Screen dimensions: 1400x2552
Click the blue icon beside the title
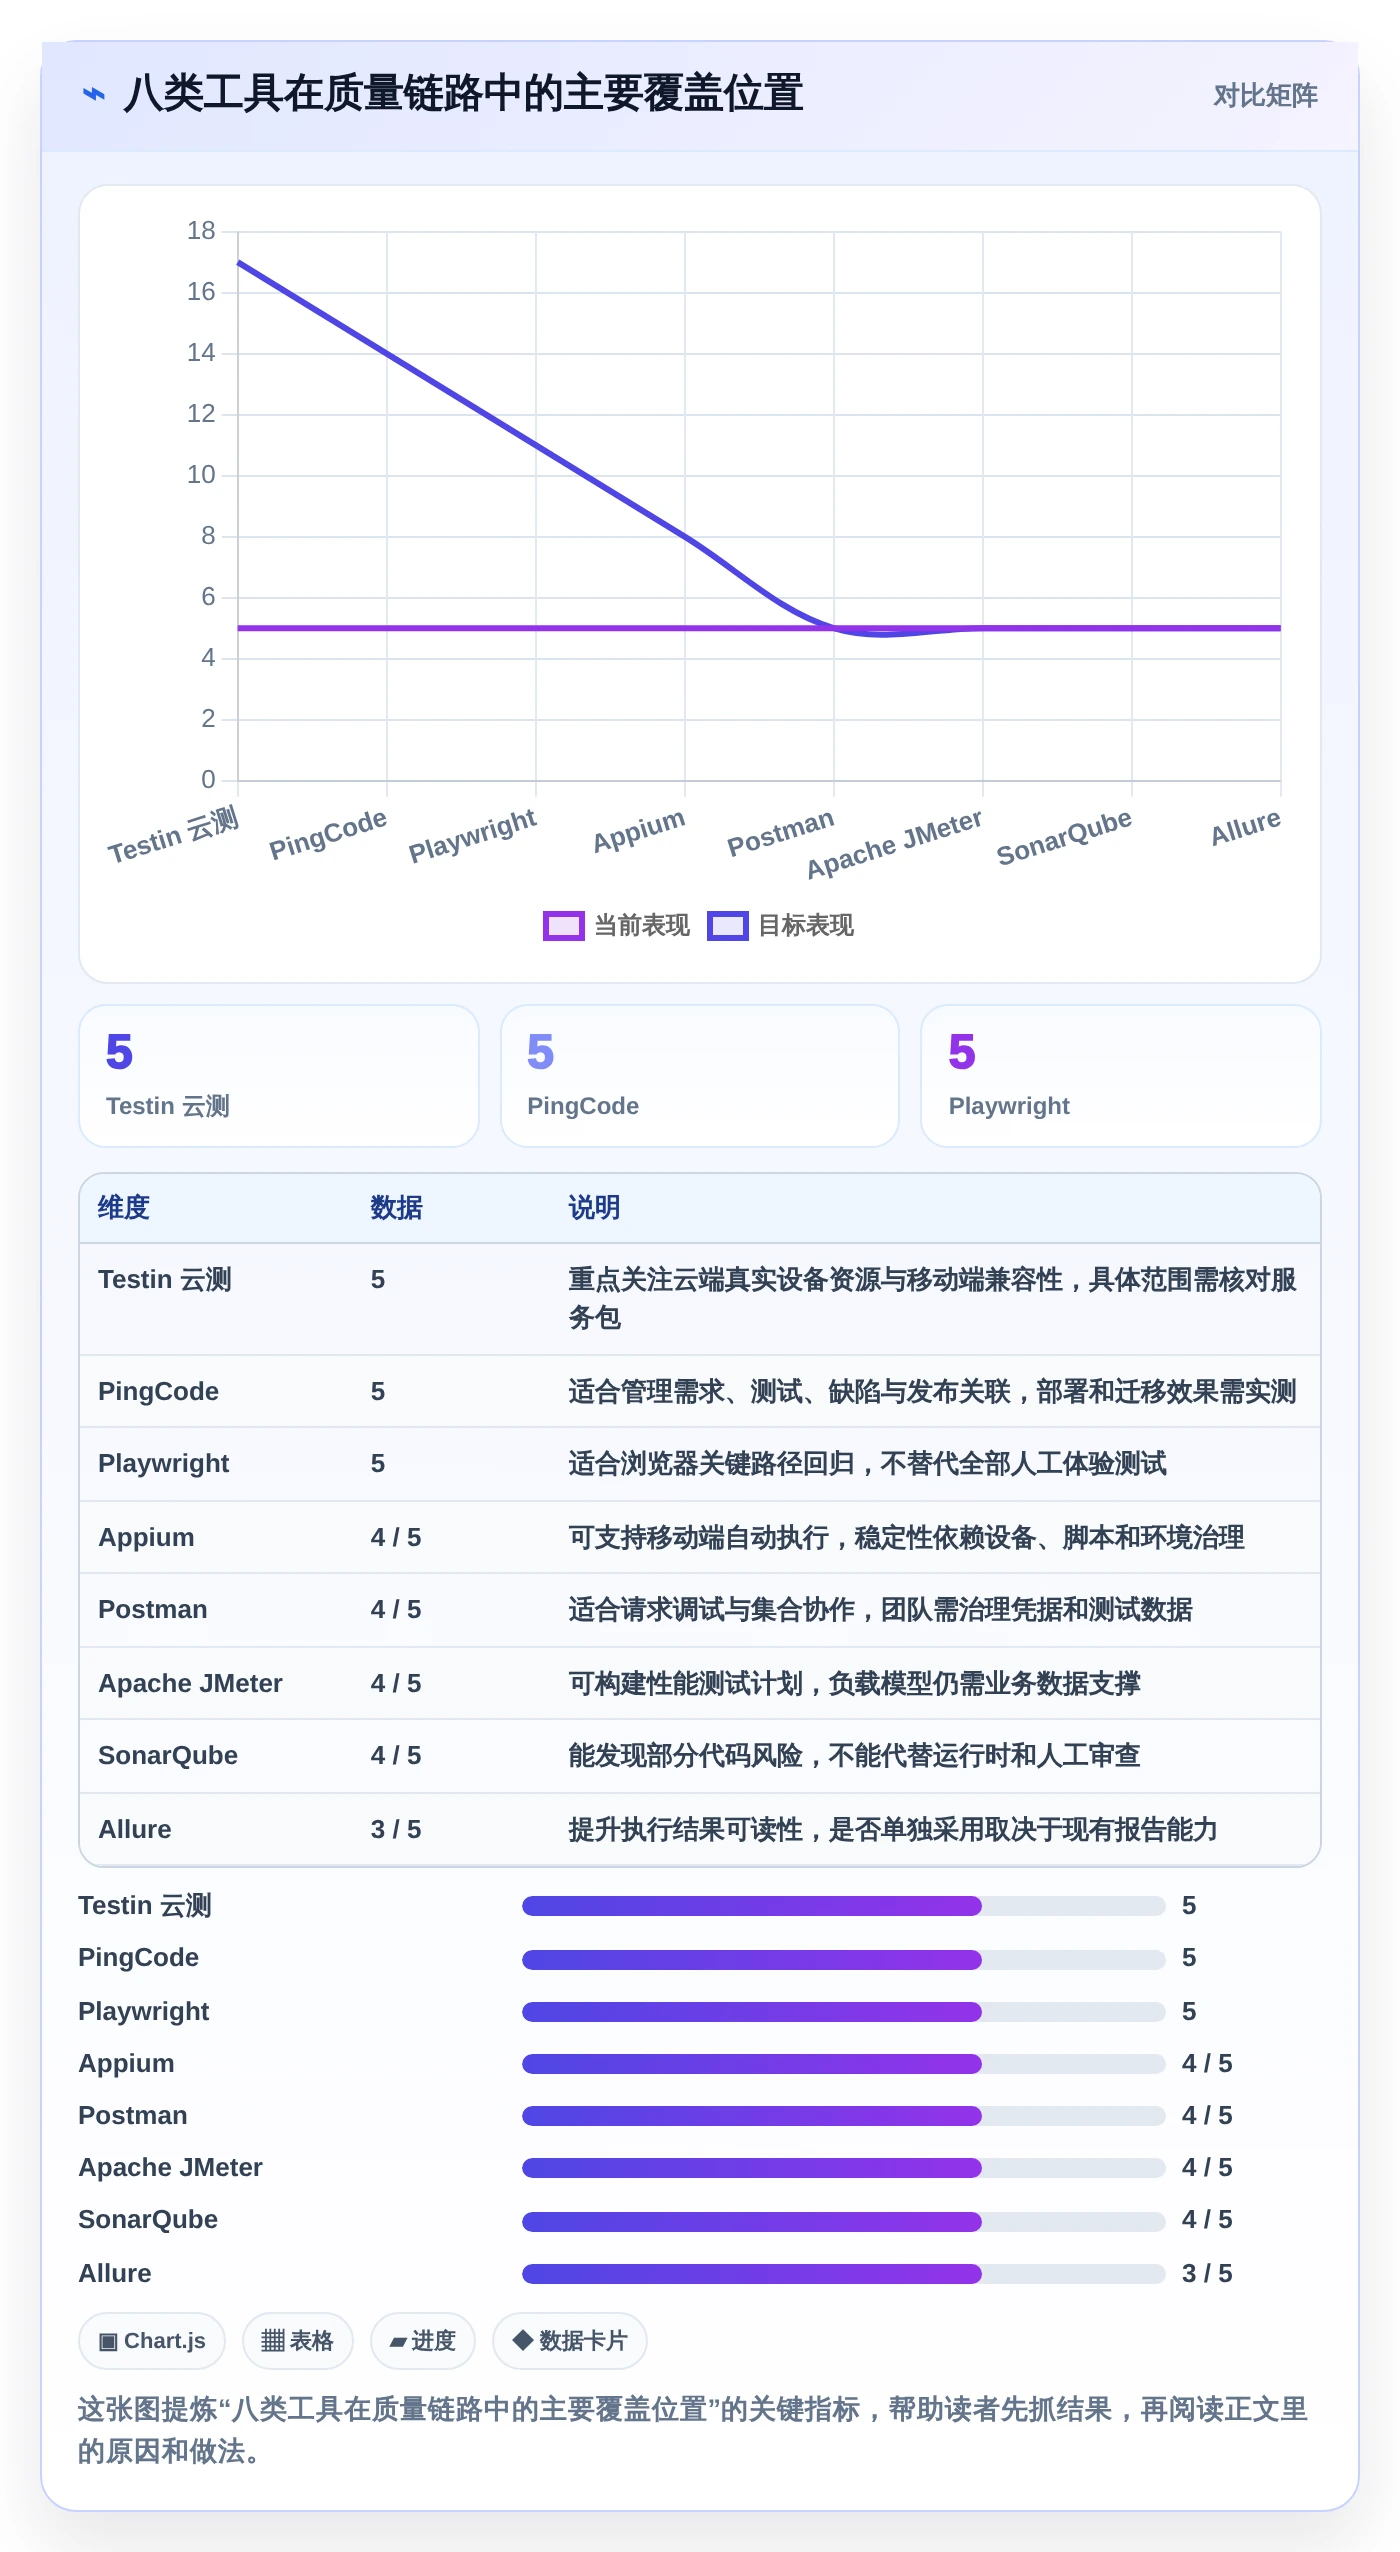click(93, 94)
